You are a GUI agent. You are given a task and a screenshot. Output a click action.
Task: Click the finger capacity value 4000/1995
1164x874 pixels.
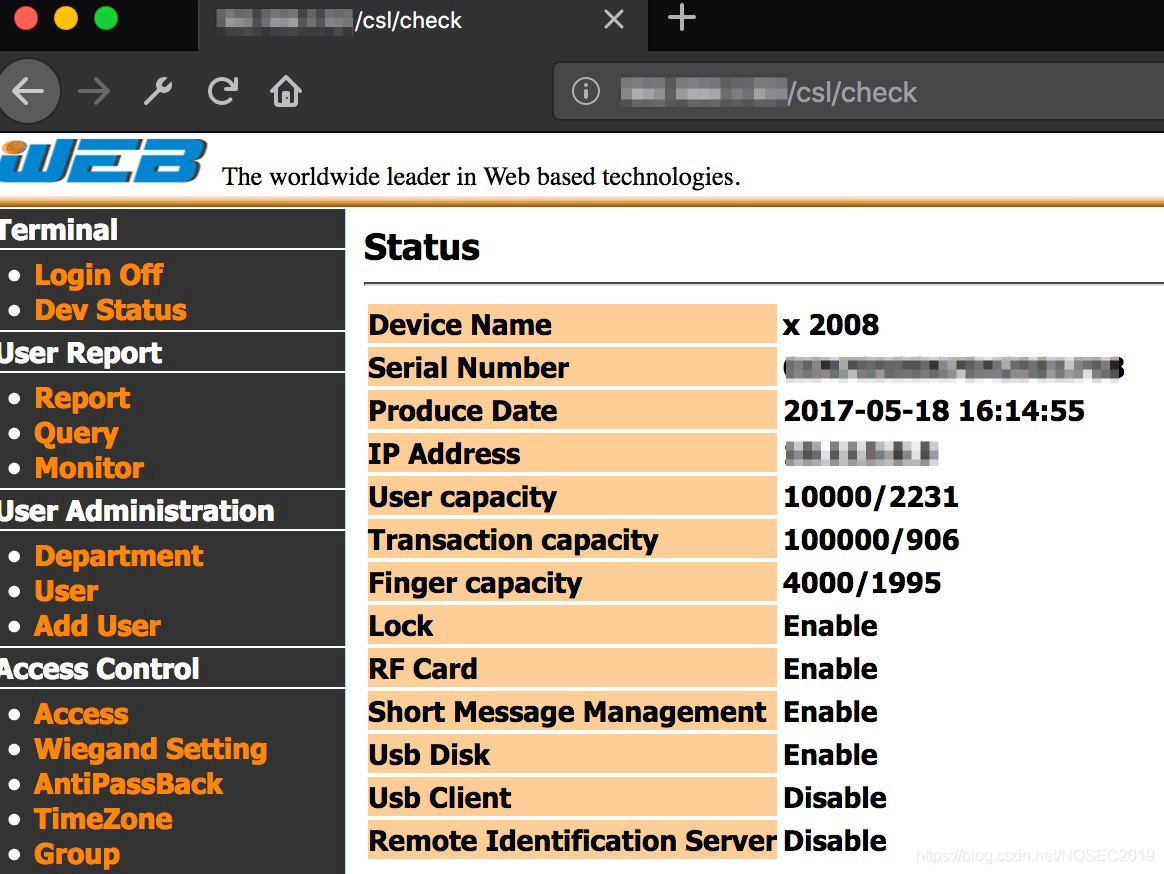862,583
